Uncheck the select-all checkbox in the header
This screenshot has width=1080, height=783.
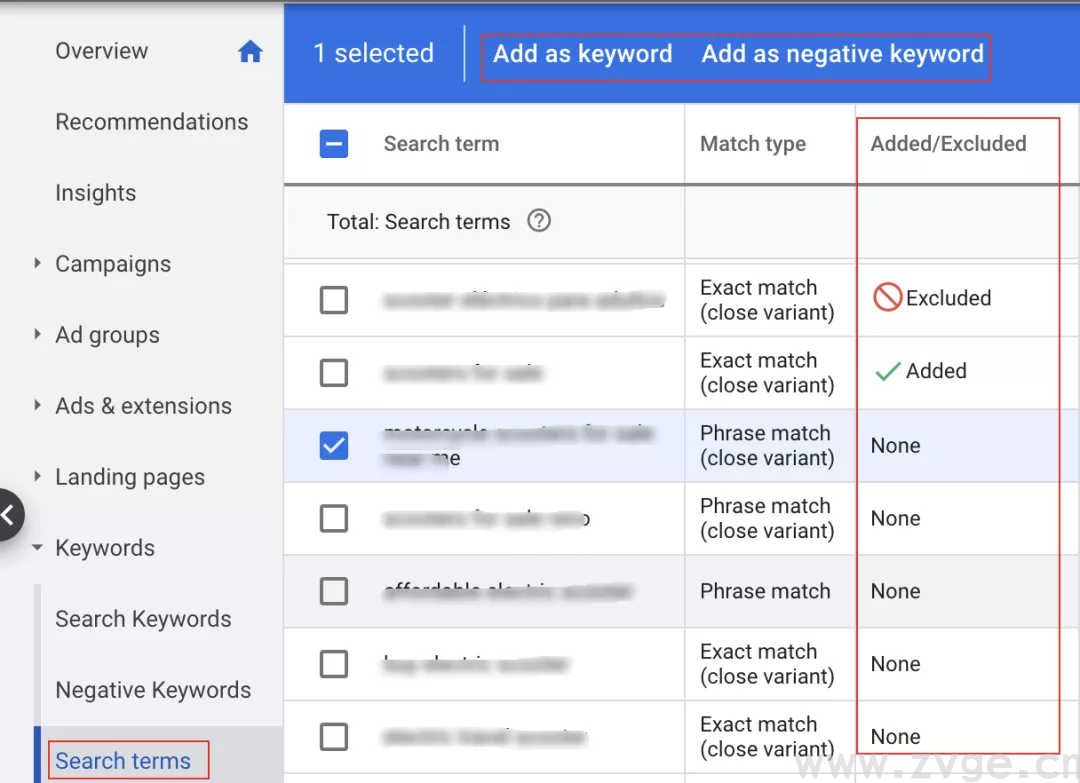334,144
